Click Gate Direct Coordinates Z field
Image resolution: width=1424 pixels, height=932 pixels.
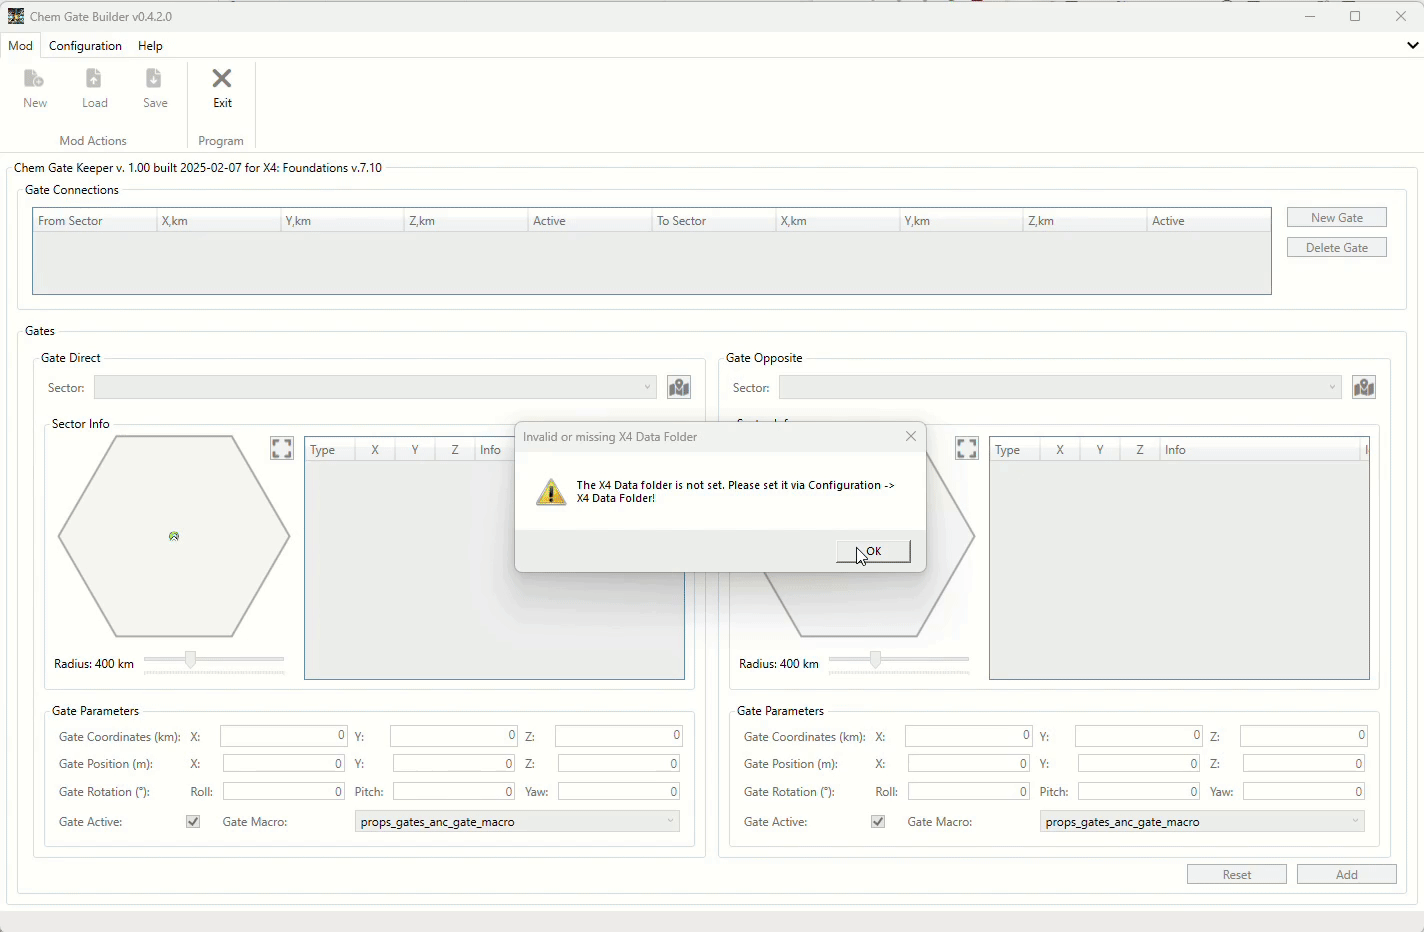[619, 736]
